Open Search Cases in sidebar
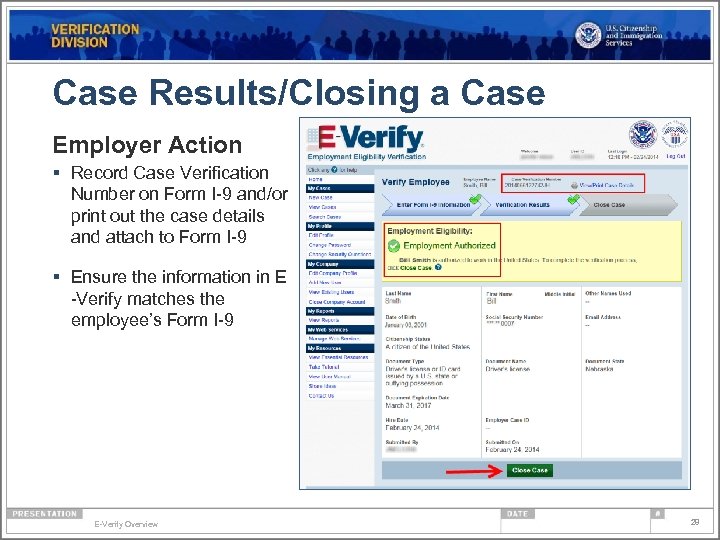 (x=325, y=217)
